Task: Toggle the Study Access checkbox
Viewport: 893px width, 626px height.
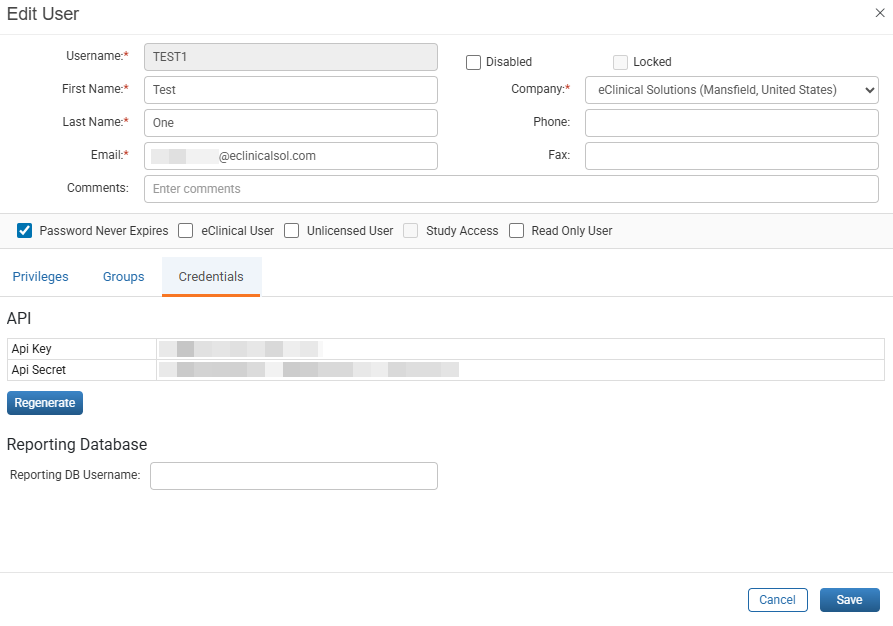Action: pos(411,231)
